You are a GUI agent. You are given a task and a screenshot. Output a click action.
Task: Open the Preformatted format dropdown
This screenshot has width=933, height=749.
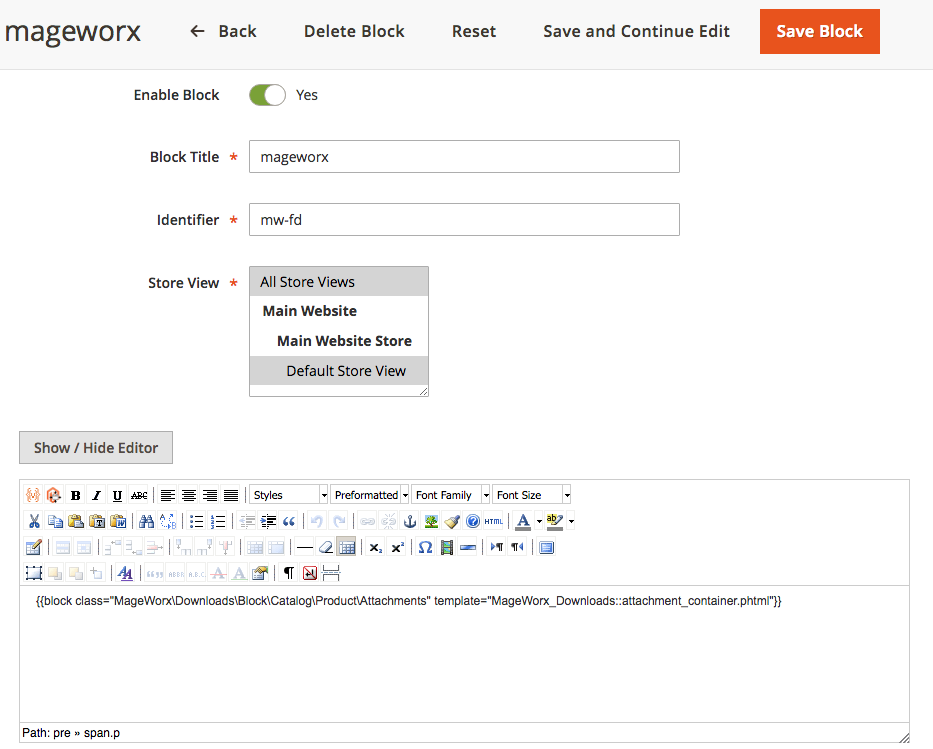coord(370,495)
